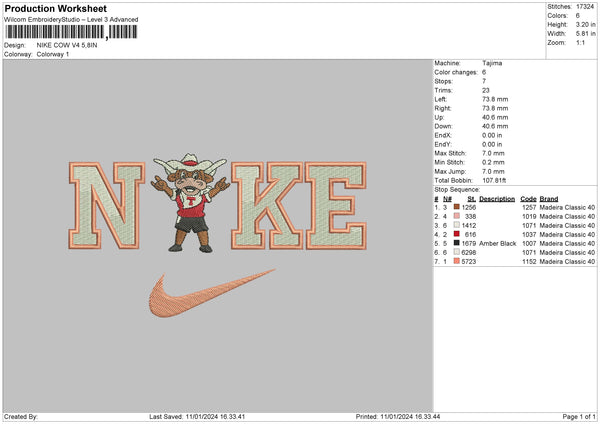Click the design barcode in the header
The image size is (600, 424).
click(71, 32)
